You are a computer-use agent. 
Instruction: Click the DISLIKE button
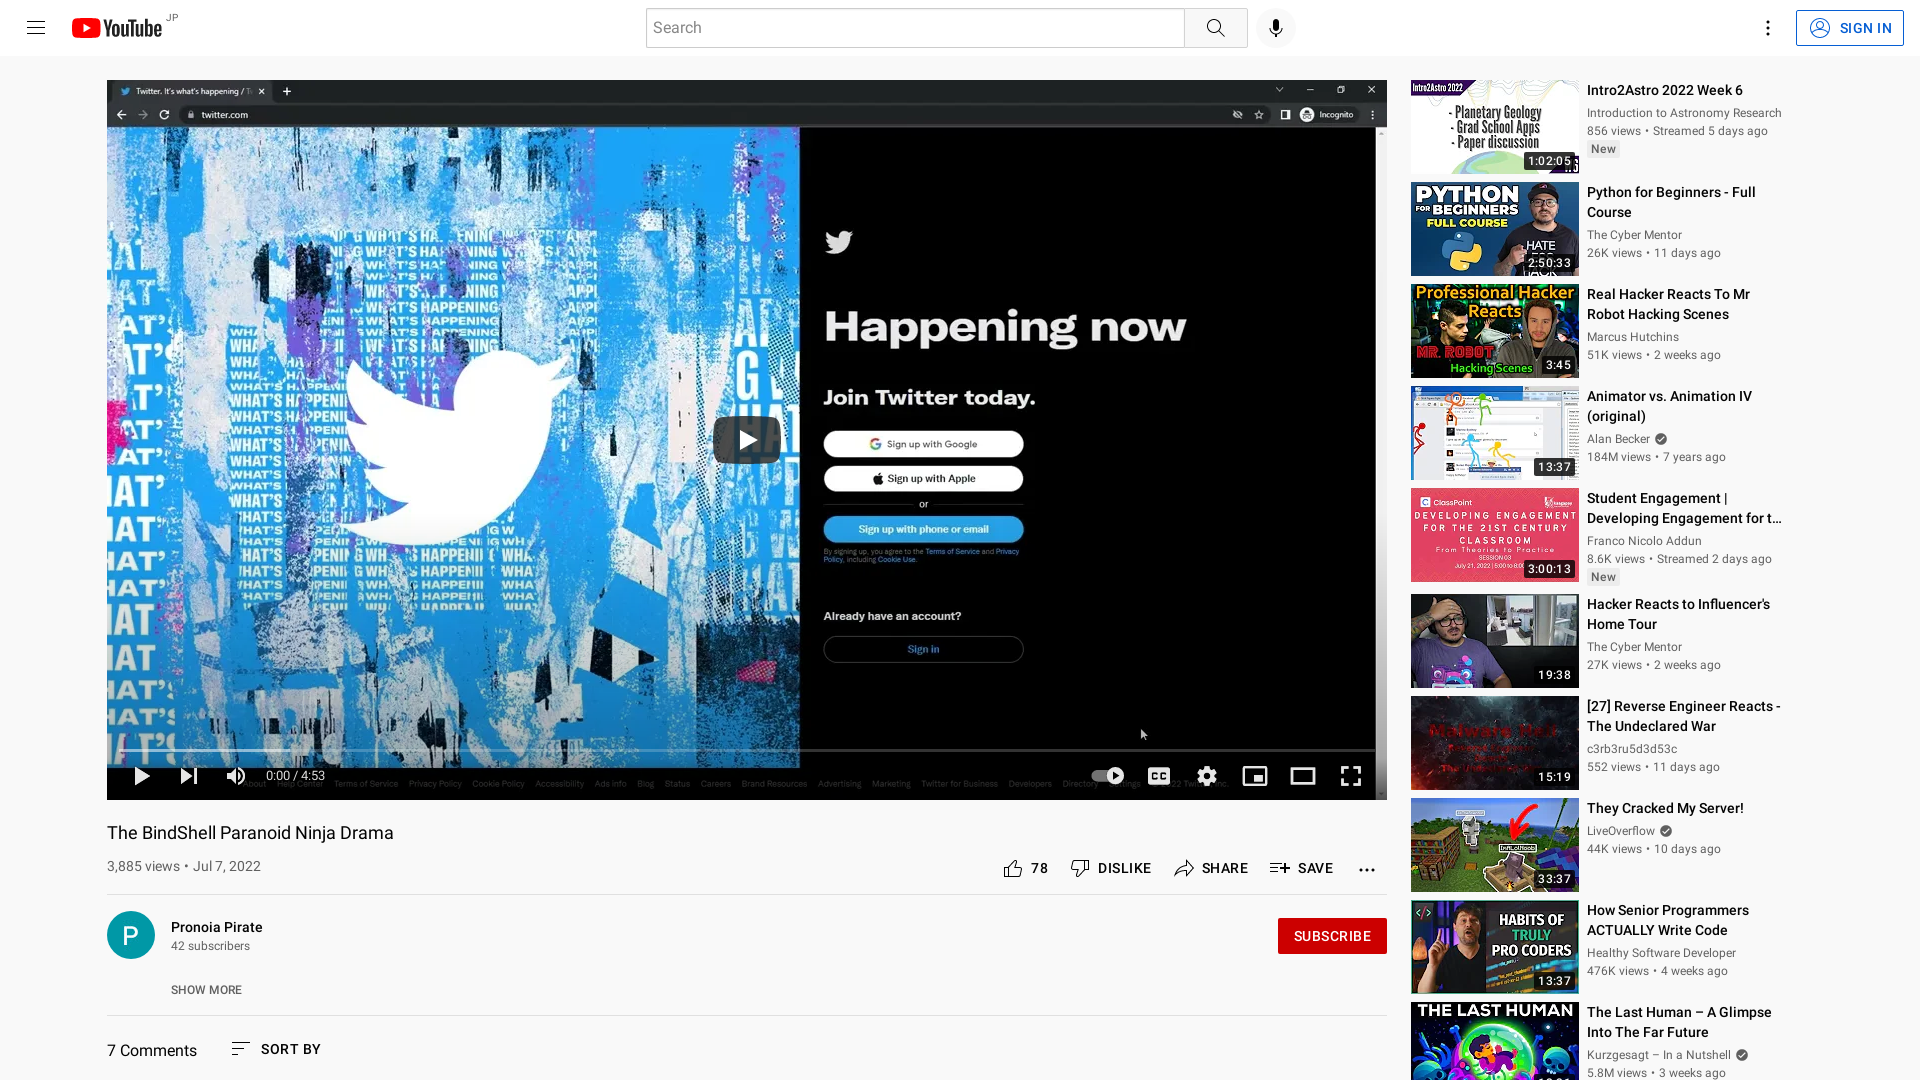point(1111,868)
